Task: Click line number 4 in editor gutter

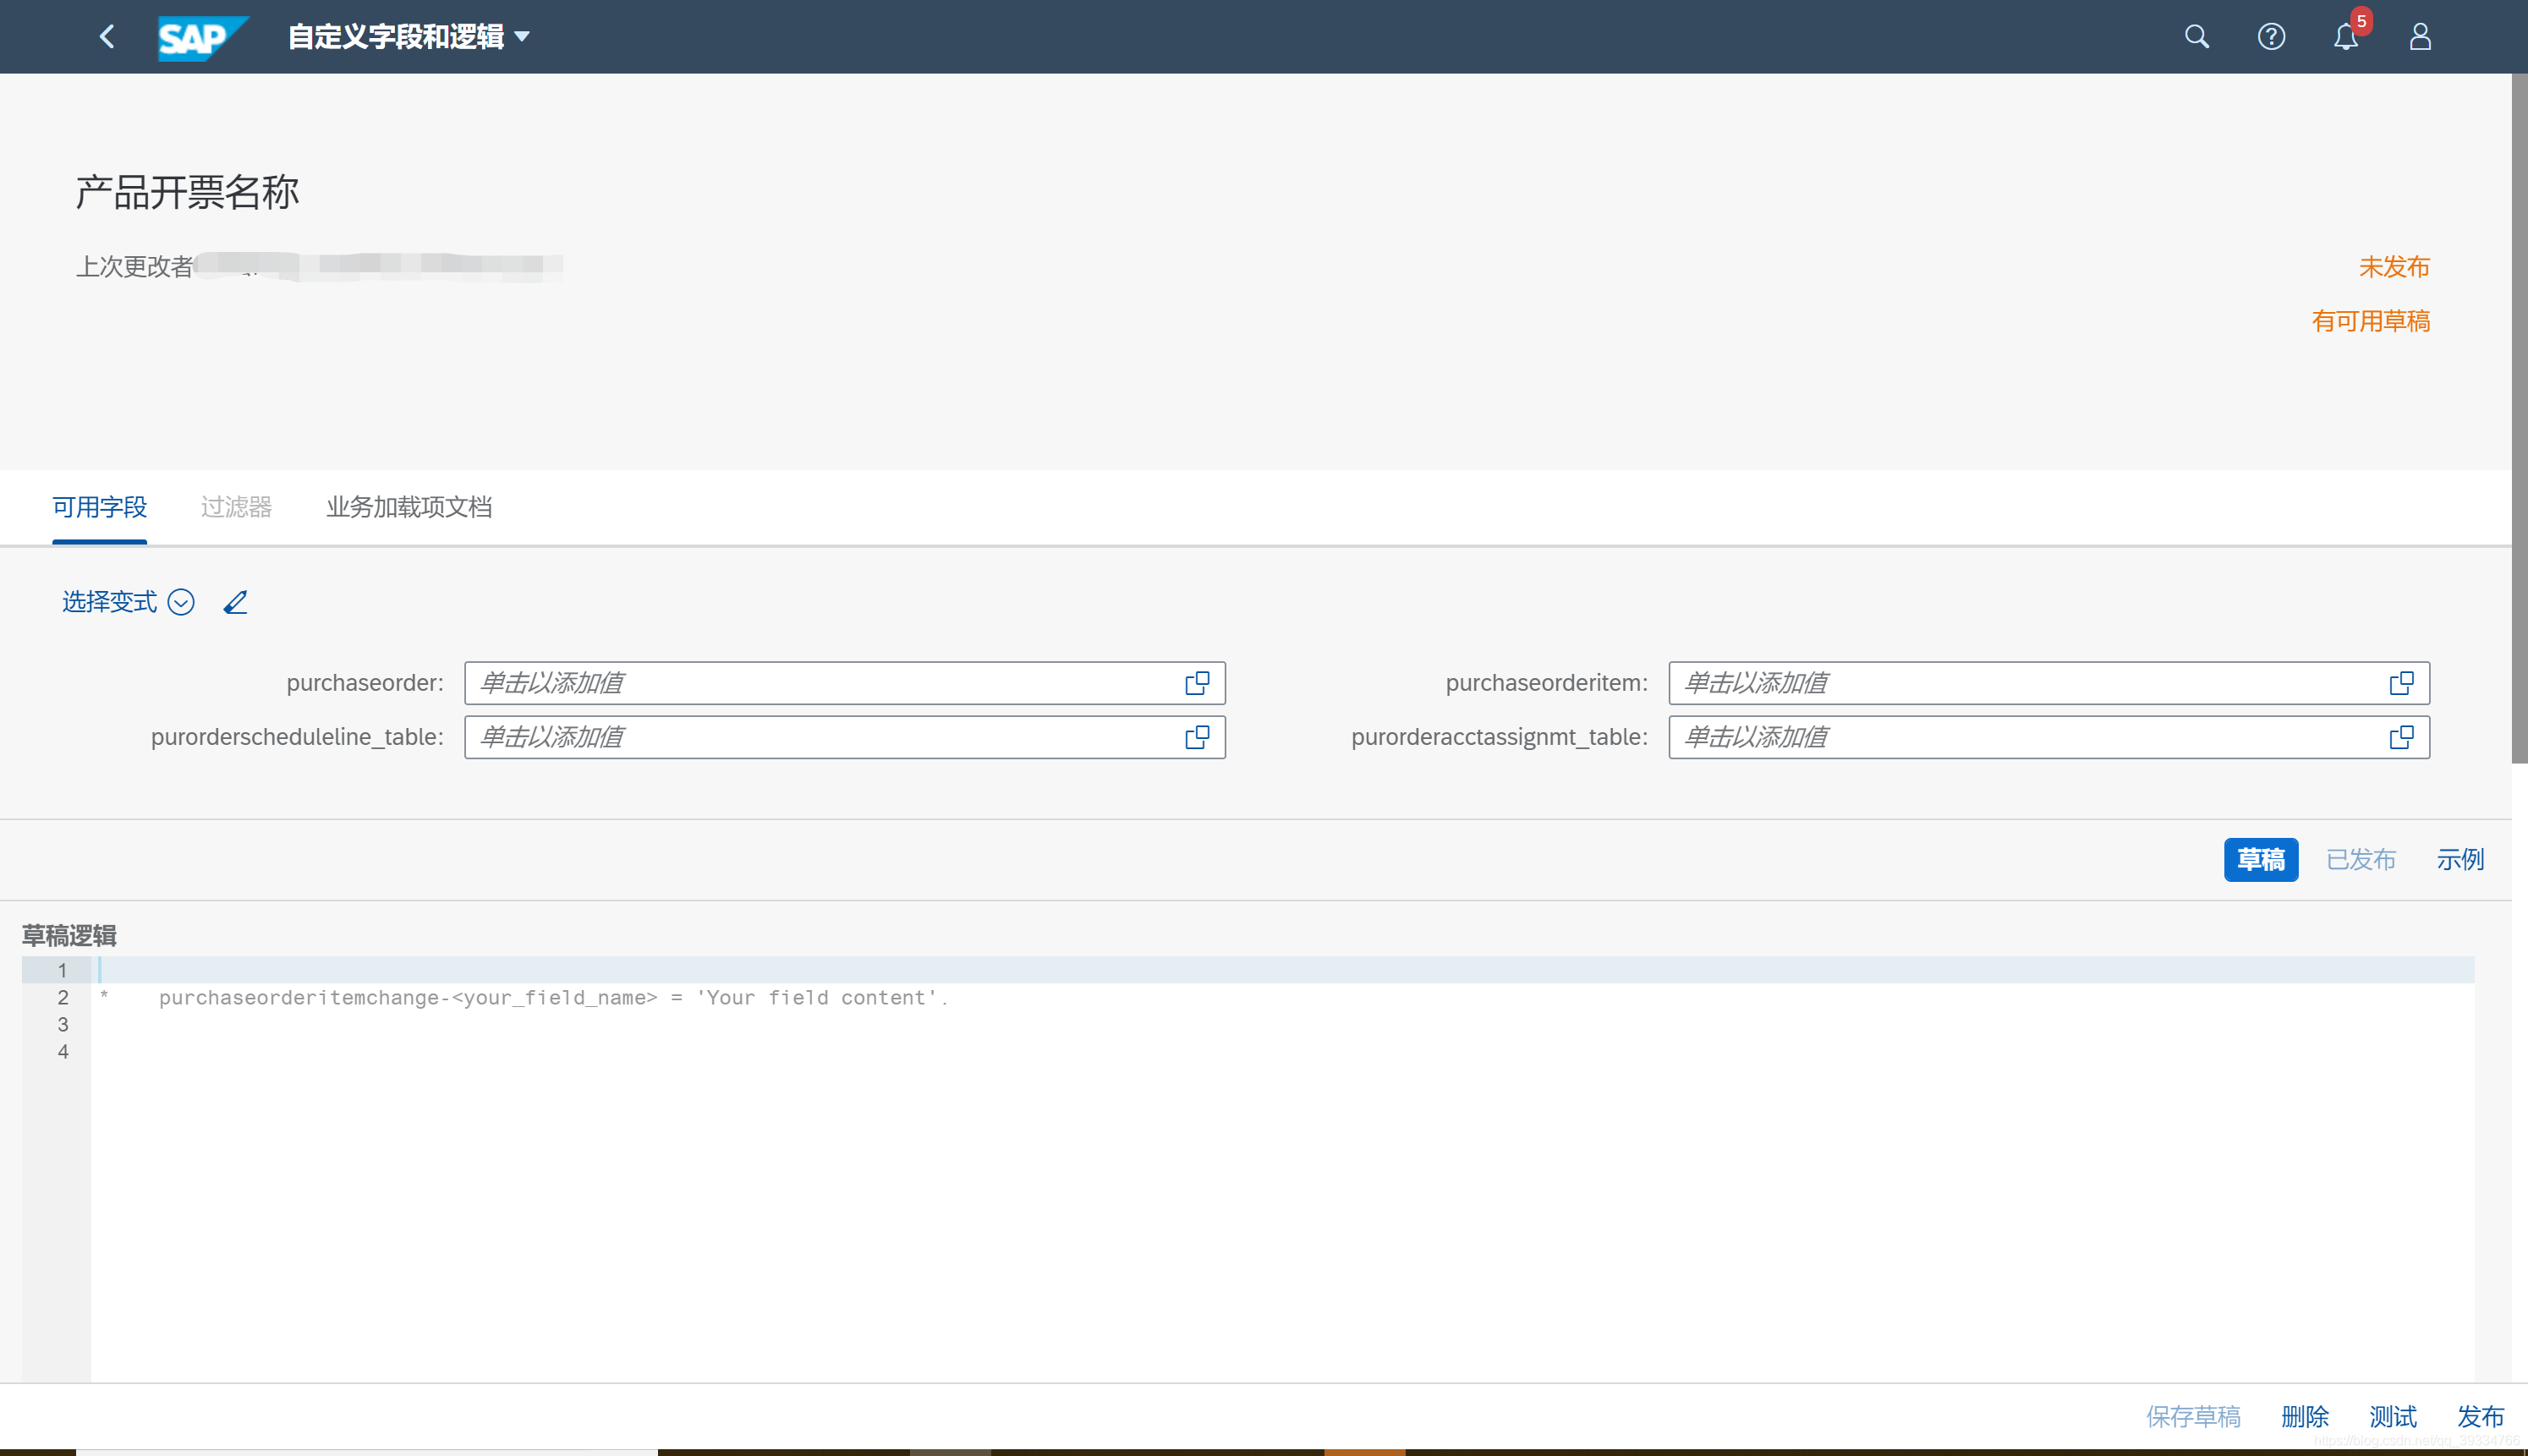Action: click(x=63, y=1051)
